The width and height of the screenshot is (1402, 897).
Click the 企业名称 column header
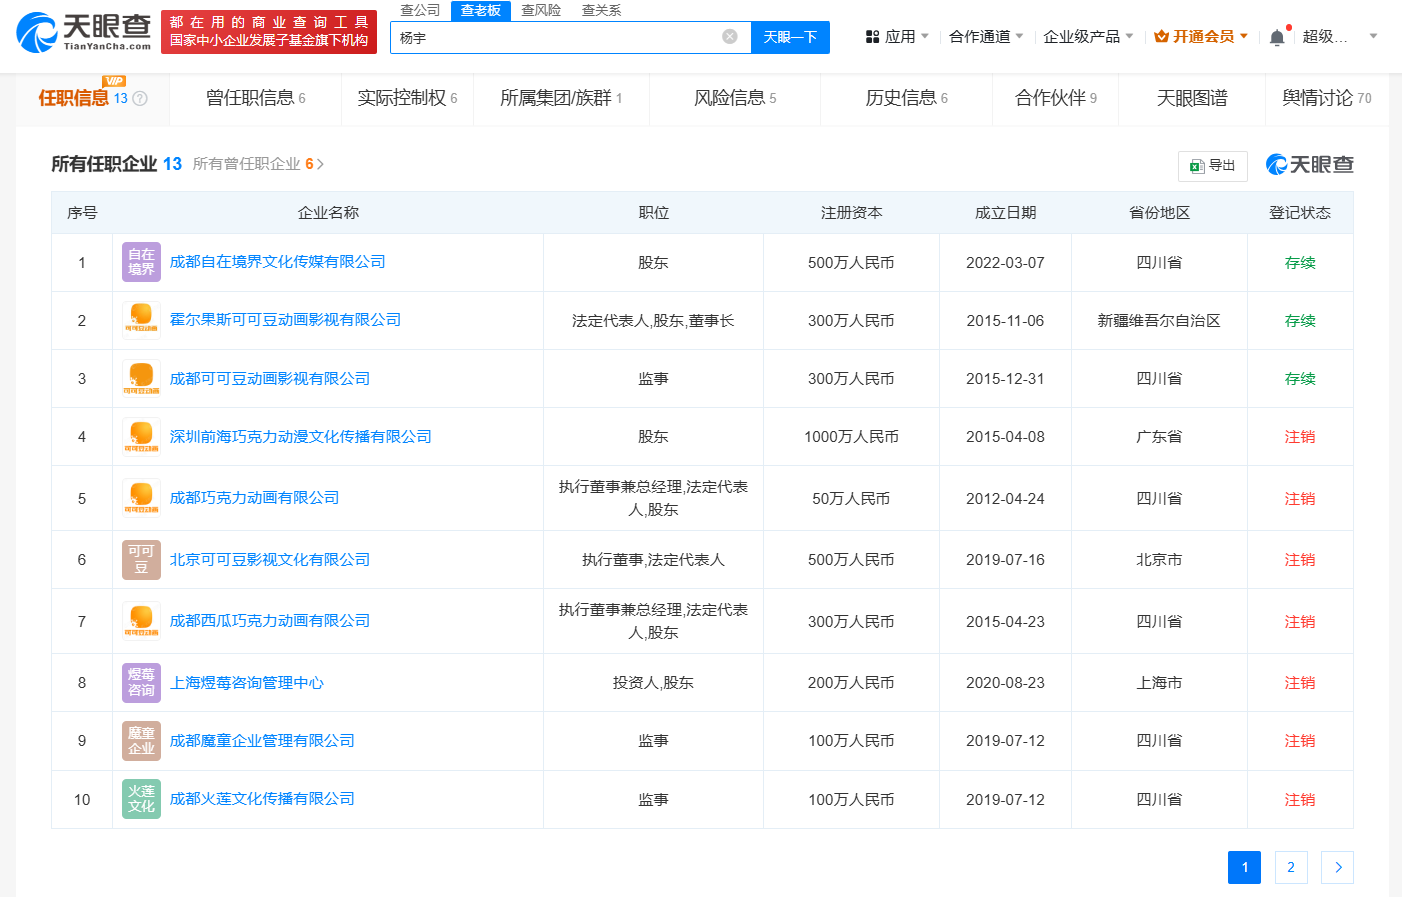tap(328, 213)
